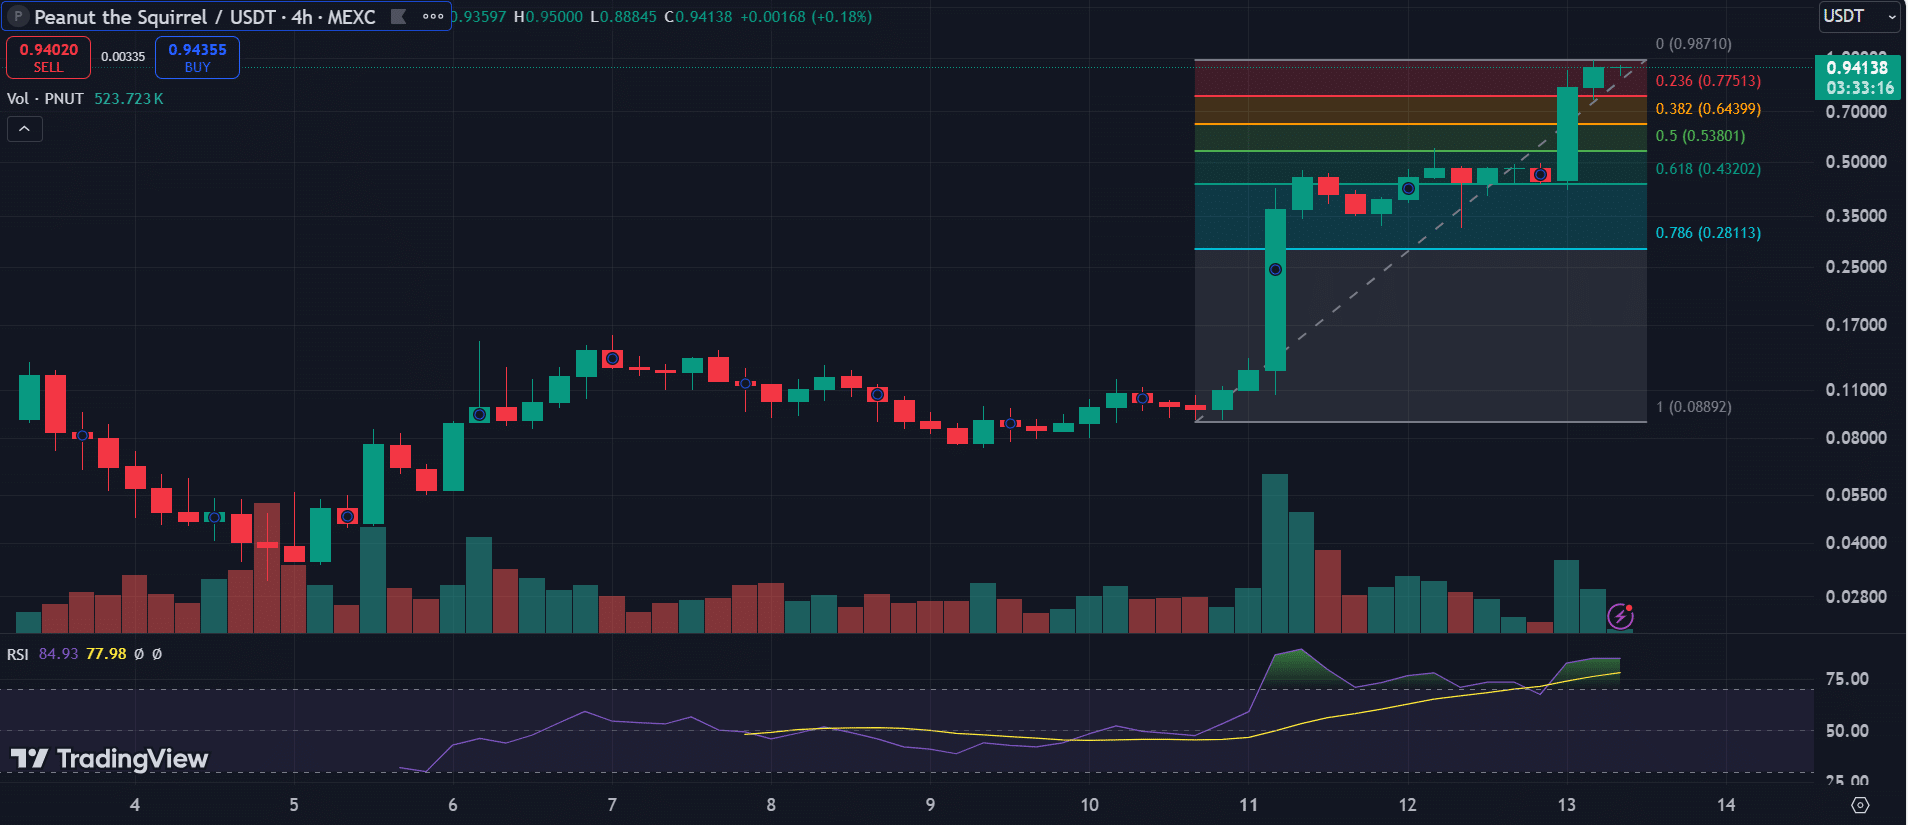Image resolution: width=1908 pixels, height=825 pixels.
Task: Click Fibonacci level 1 (0.08892) label
Action: (1694, 407)
